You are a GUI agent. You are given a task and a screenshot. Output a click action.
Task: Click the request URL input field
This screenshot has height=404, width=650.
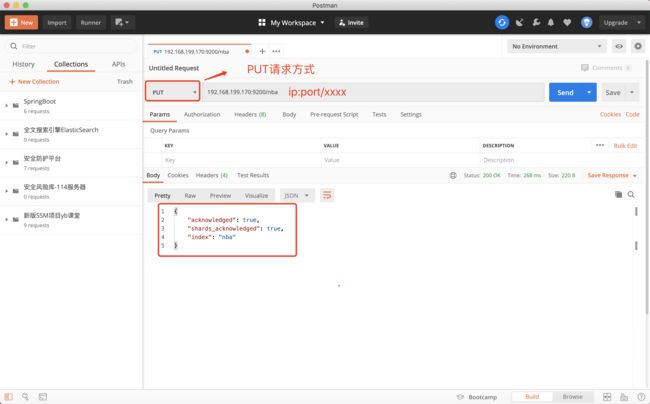tap(374, 92)
